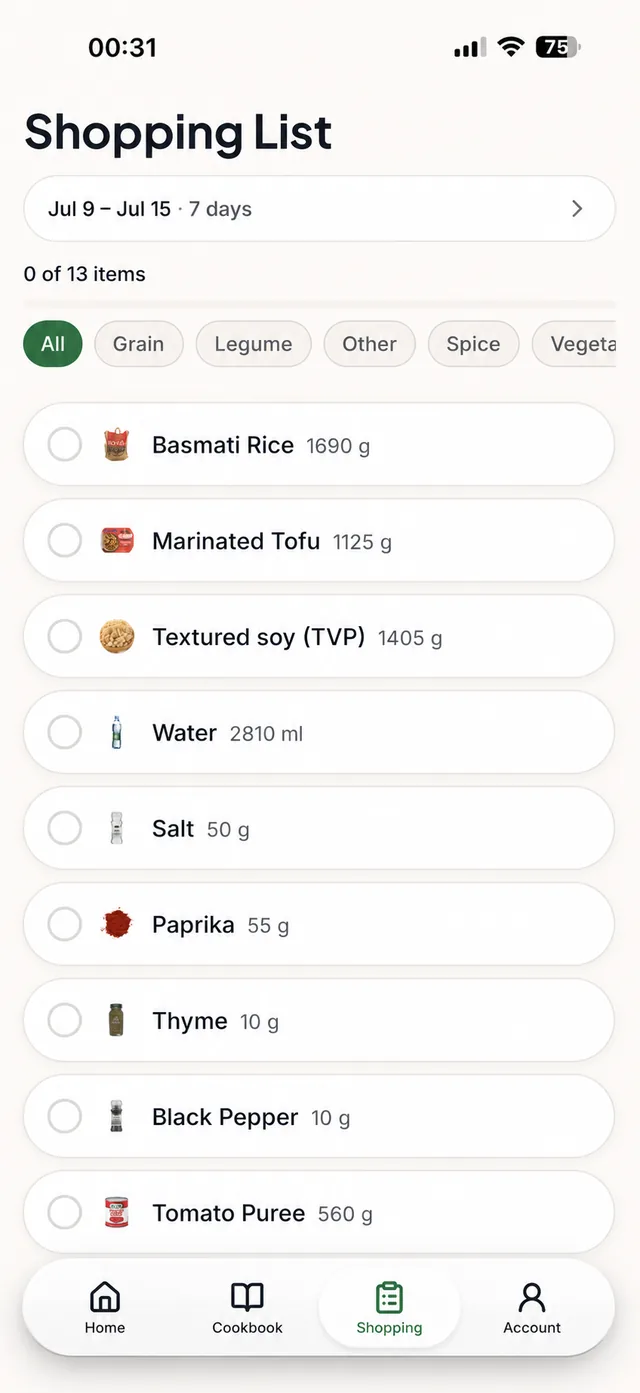Tap the Shopping clipboard icon
640x1393 pixels.
pos(389,1297)
